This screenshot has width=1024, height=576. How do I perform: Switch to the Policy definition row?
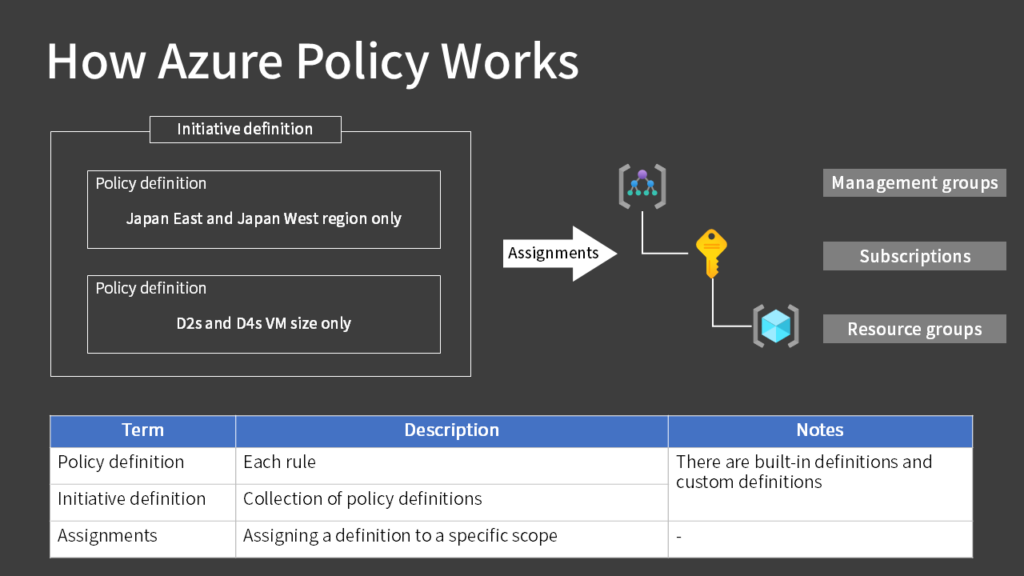pos(119,462)
